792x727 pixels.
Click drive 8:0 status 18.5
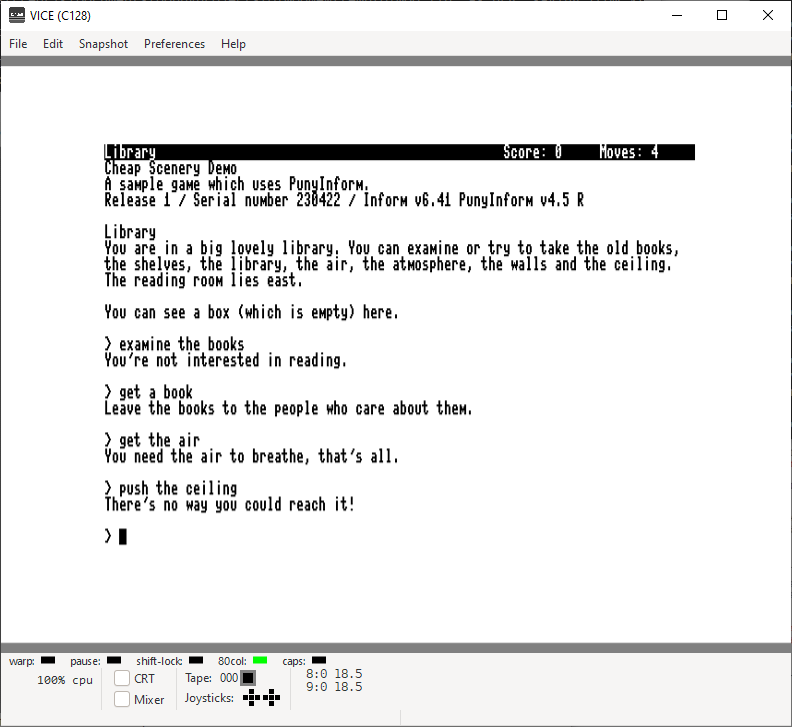[334, 673]
